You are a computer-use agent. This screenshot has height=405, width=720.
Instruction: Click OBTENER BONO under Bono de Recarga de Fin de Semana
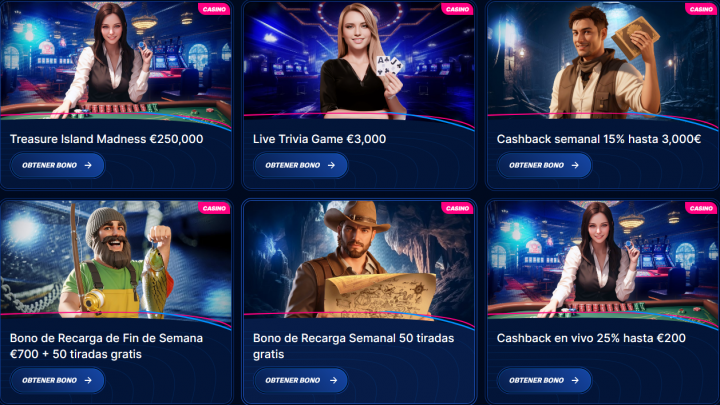pyautogui.click(x=57, y=380)
